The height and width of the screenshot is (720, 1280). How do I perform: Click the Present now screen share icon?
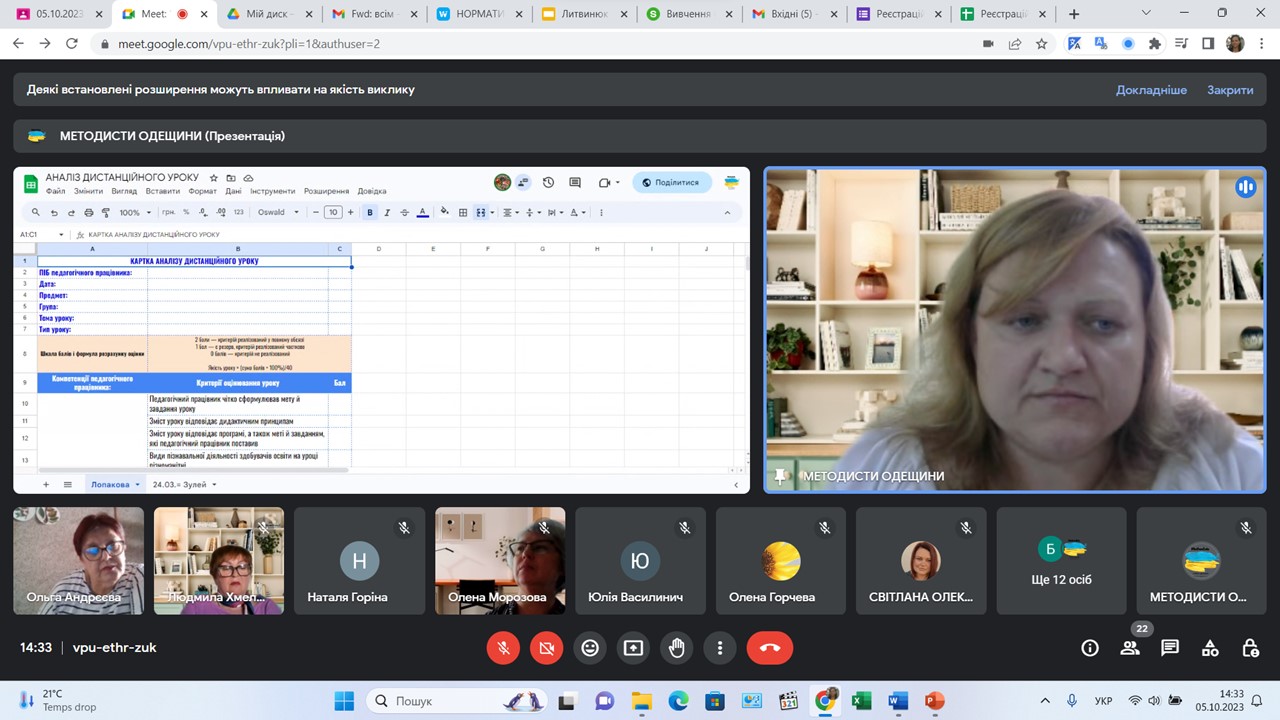[x=633, y=648]
